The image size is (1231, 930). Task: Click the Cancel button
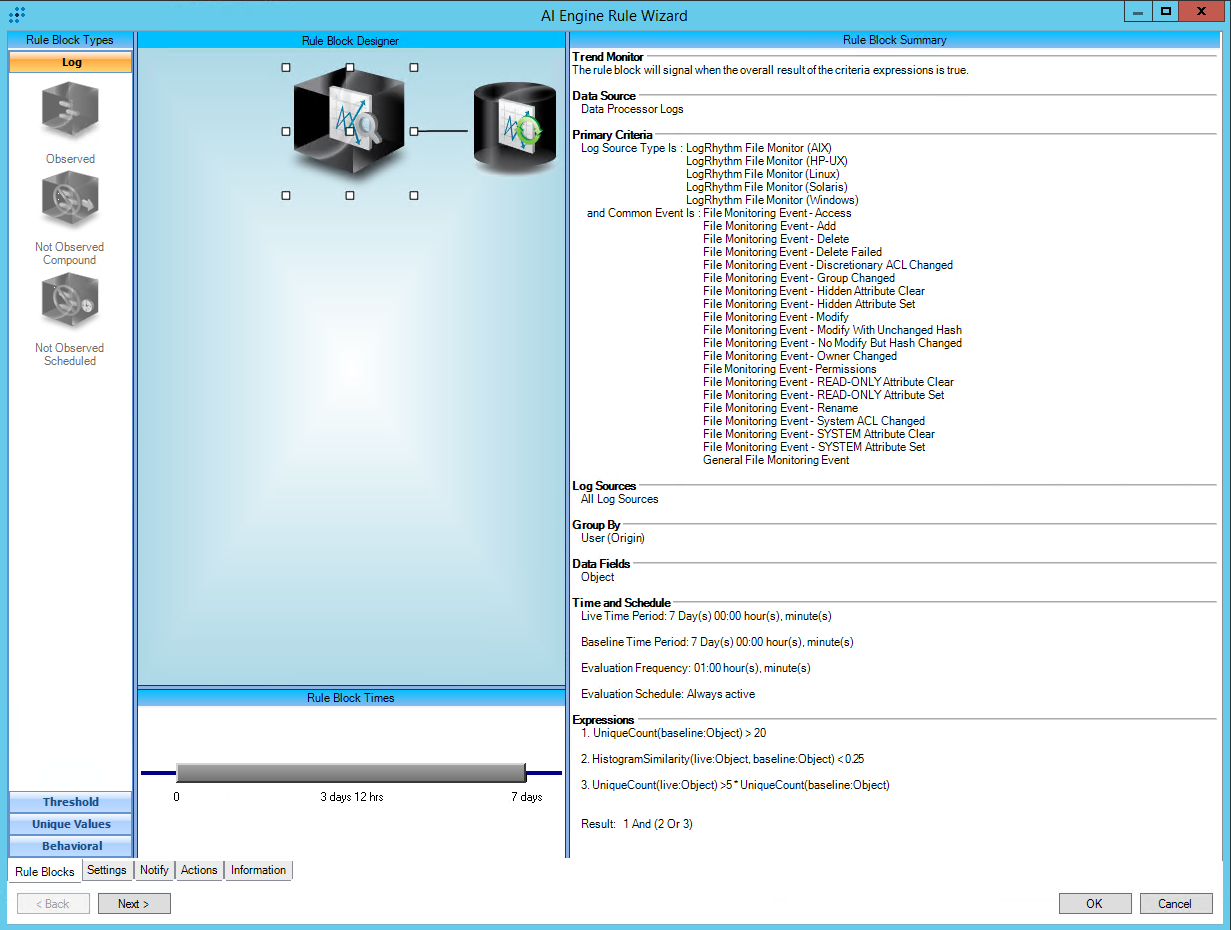pyautogui.click(x=1175, y=904)
